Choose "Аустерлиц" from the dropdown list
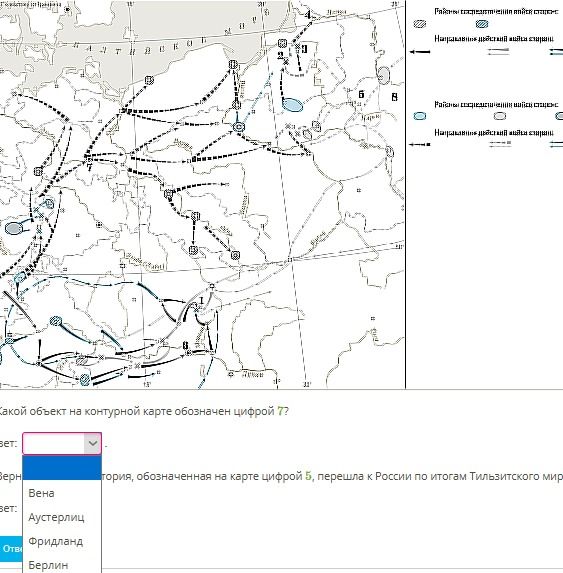This screenshot has height=573, width=563. click(x=62, y=517)
